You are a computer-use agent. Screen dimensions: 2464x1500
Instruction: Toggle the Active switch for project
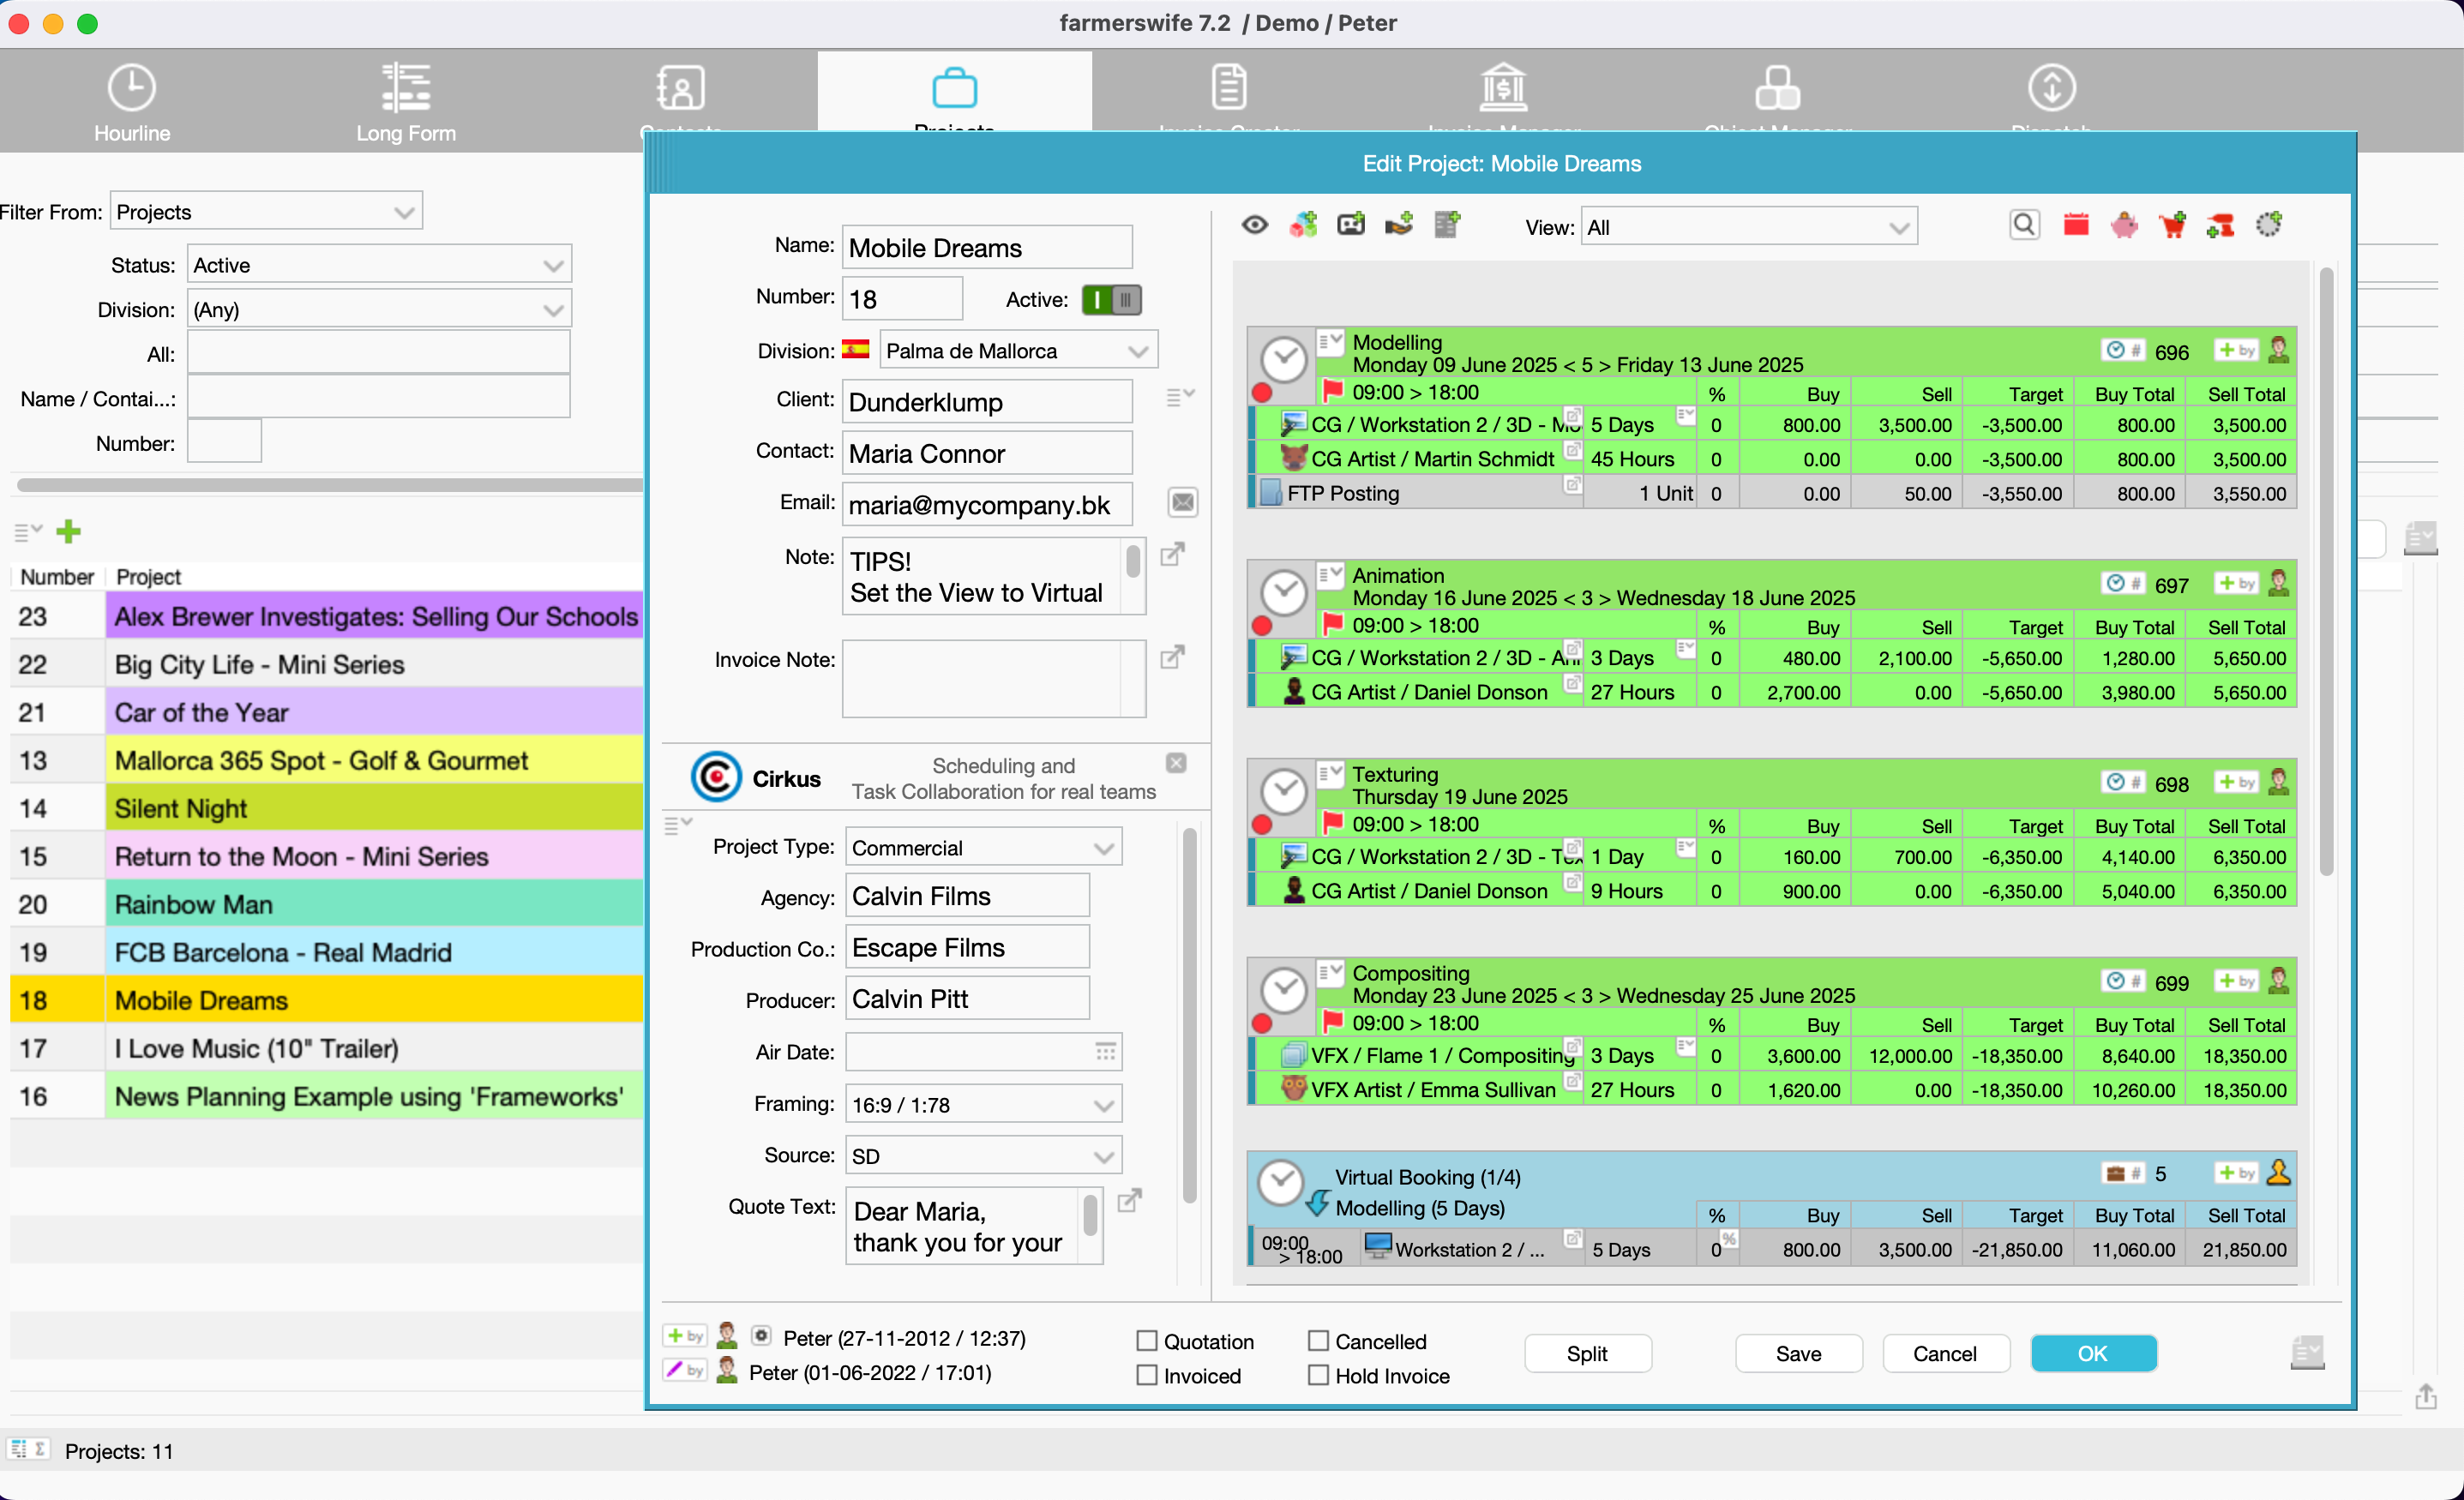click(1111, 300)
